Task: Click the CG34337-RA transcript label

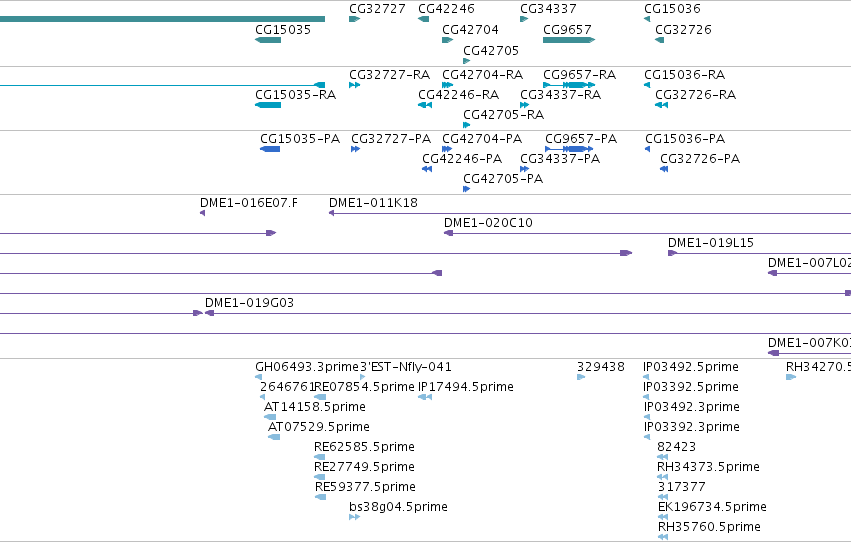Action: (560, 94)
